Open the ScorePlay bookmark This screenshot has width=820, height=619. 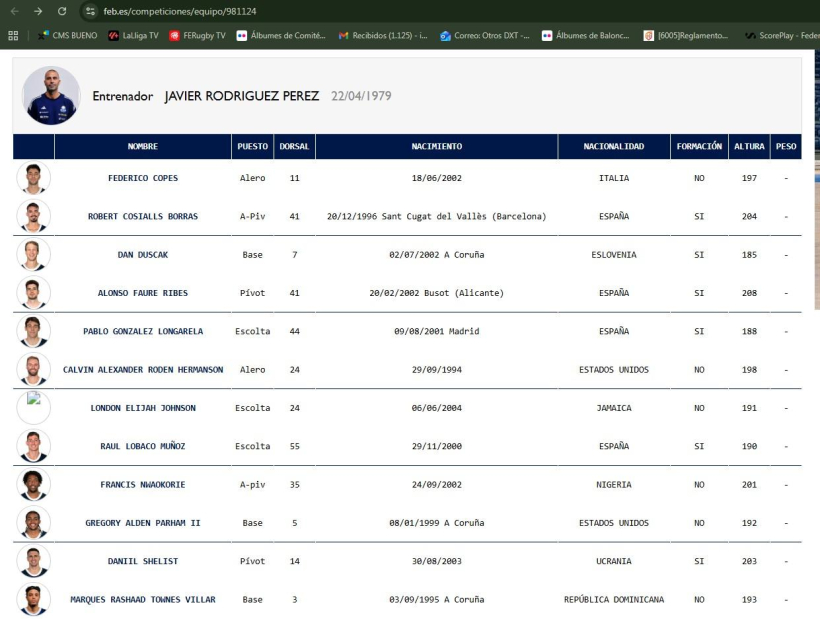782,36
